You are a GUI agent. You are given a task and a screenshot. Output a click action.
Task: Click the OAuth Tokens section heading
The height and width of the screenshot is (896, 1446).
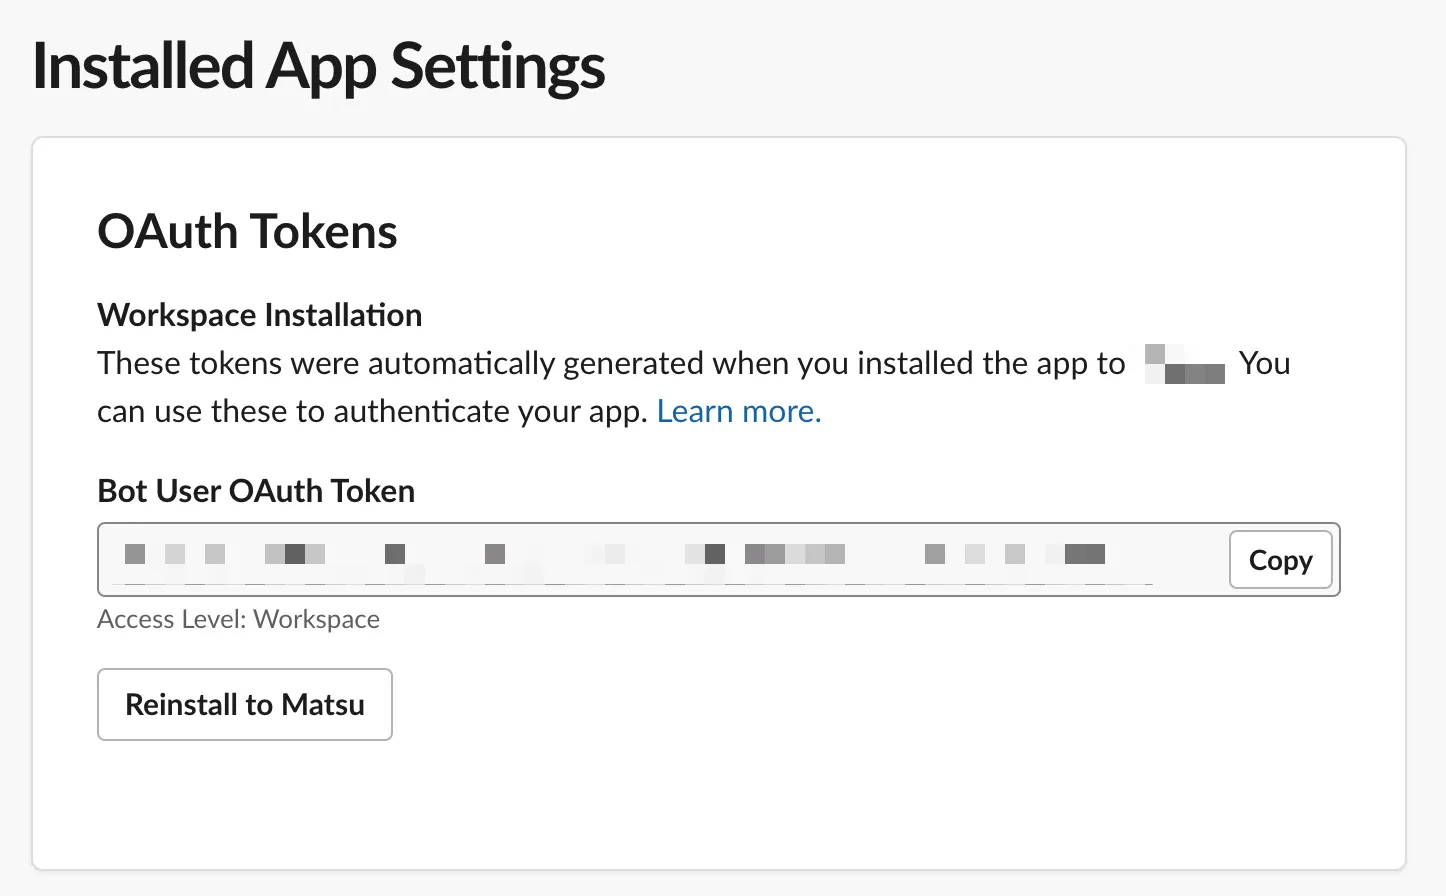[x=247, y=232]
